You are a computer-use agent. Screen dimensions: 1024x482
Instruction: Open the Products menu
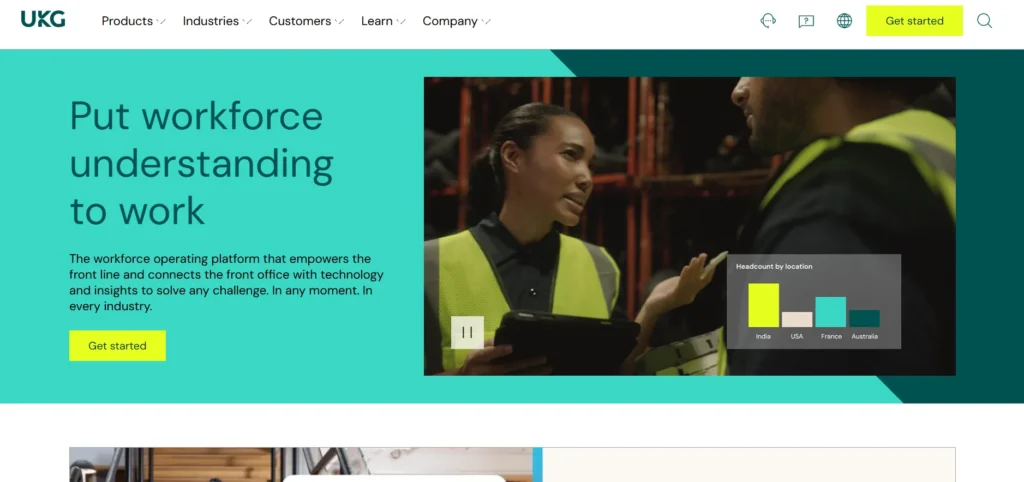[127, 21]
